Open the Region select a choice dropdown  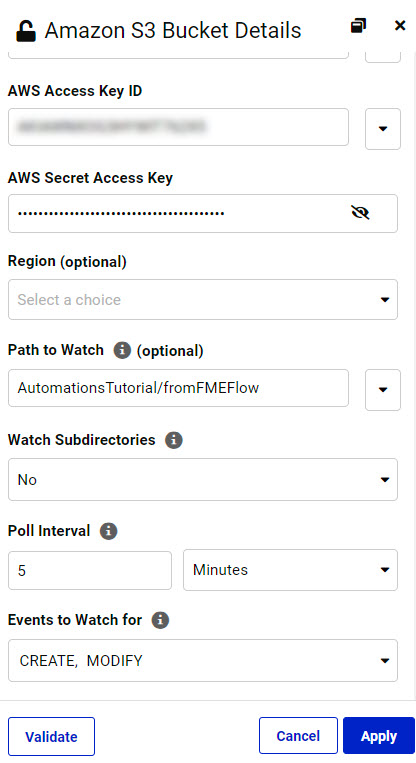point(203,299)
